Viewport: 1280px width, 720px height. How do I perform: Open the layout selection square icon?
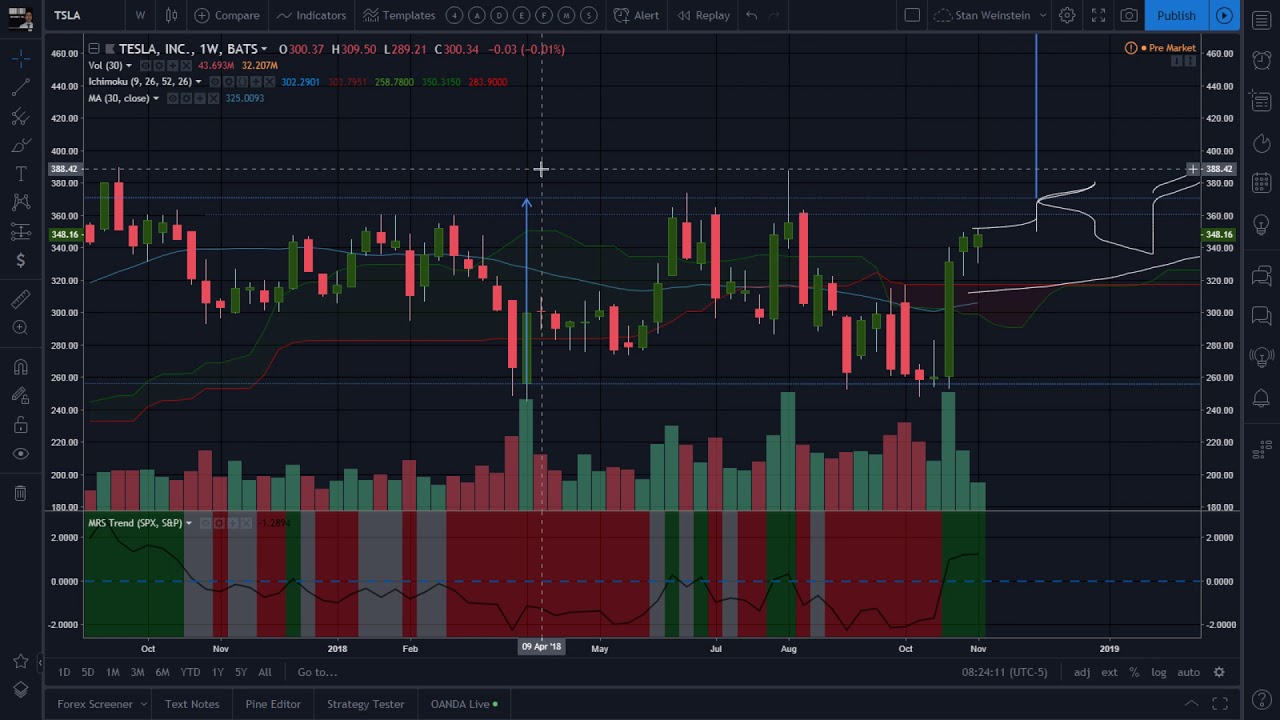(x=912, y=15)
